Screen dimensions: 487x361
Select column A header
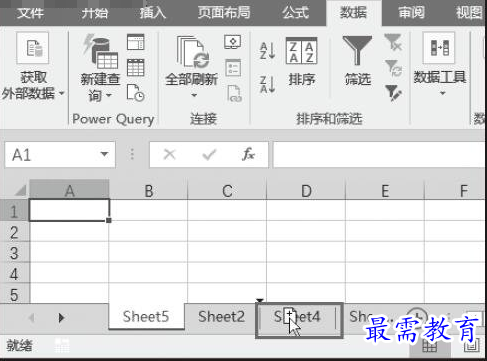click(x=69, y=190)
